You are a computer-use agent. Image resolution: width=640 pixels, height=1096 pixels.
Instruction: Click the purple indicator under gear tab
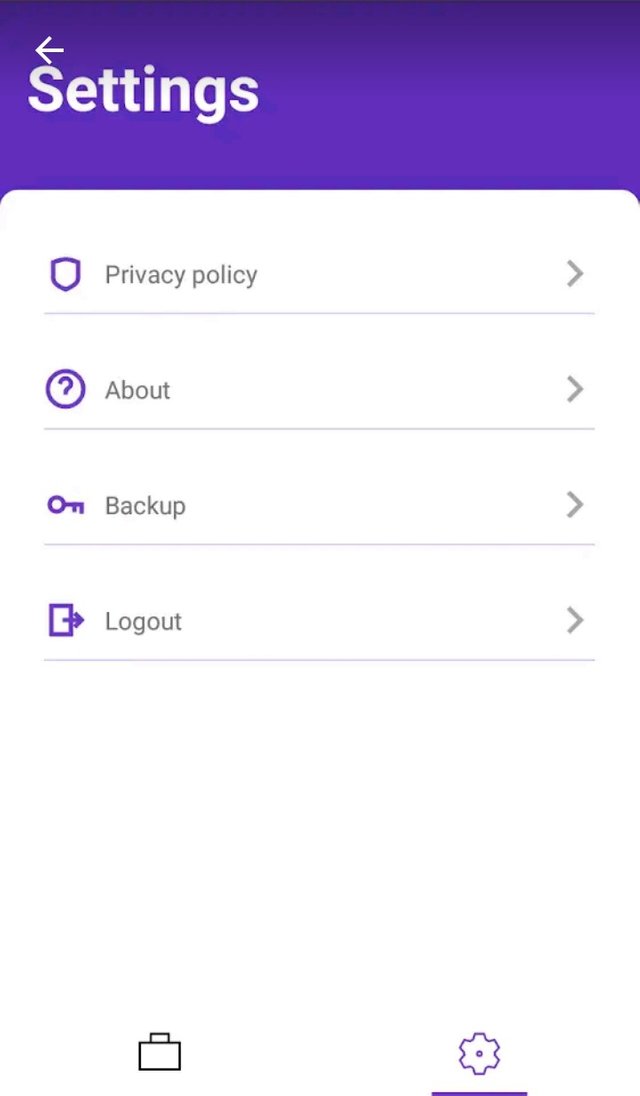[479, 1093]
